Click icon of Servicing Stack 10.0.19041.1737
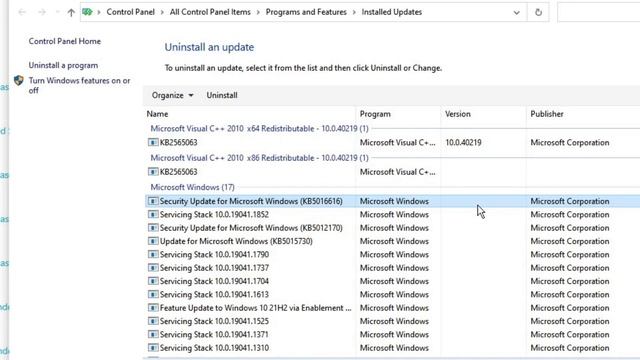This screenshot has height=360, width=640. coord(153,268)
